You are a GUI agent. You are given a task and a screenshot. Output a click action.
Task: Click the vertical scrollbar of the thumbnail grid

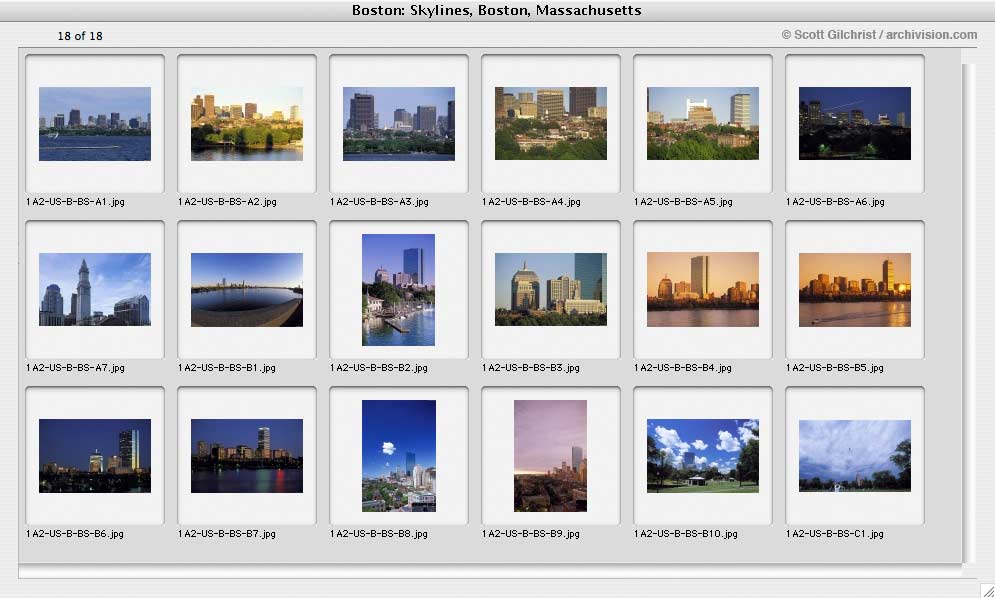(968, 312)
